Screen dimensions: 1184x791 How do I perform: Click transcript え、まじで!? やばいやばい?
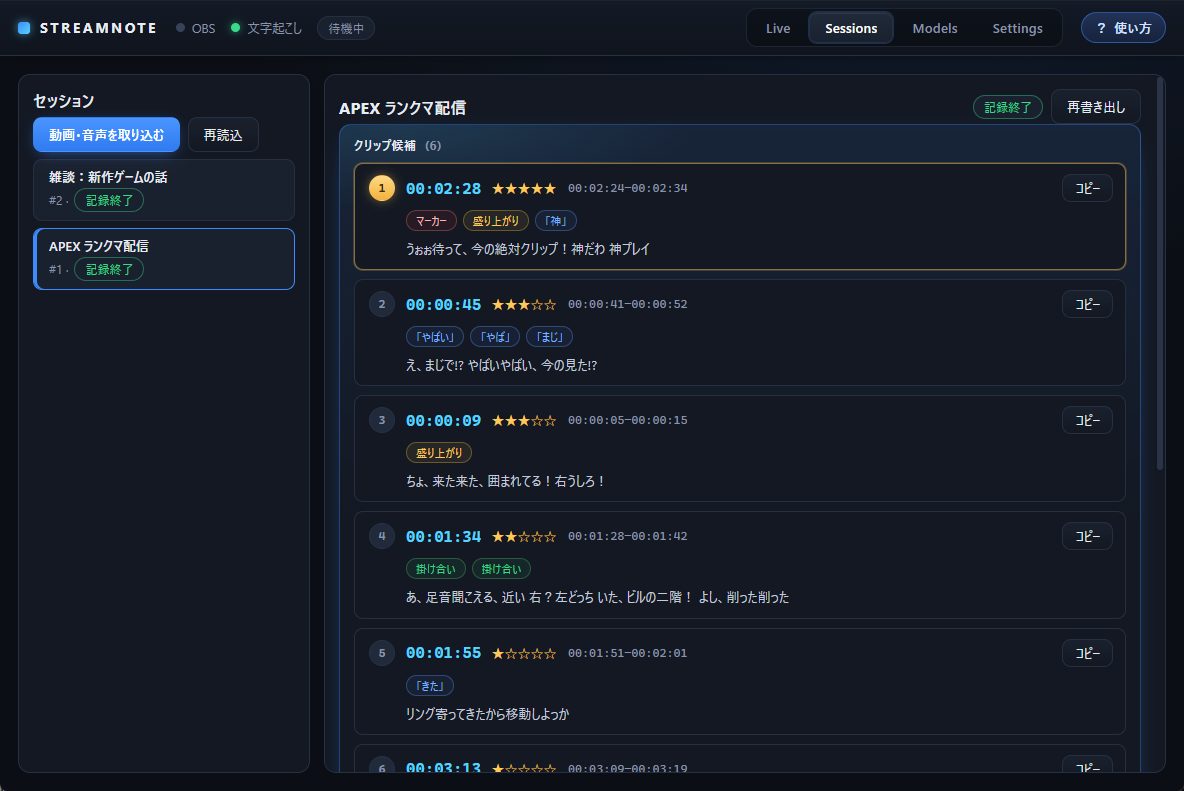coord(501,365)
